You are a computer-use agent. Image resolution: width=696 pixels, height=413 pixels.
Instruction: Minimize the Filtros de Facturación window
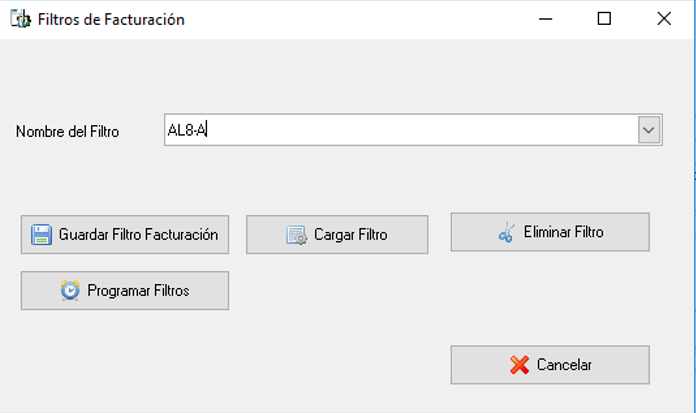click(546, 19)
